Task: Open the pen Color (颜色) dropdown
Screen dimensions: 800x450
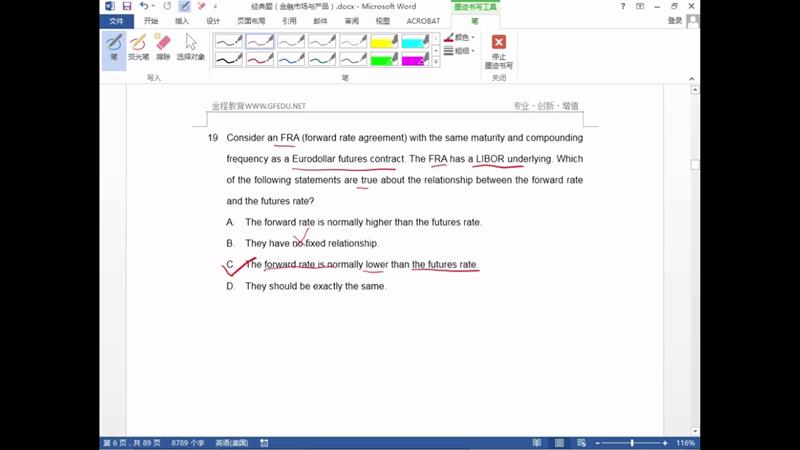Action: tap(459, 37)
